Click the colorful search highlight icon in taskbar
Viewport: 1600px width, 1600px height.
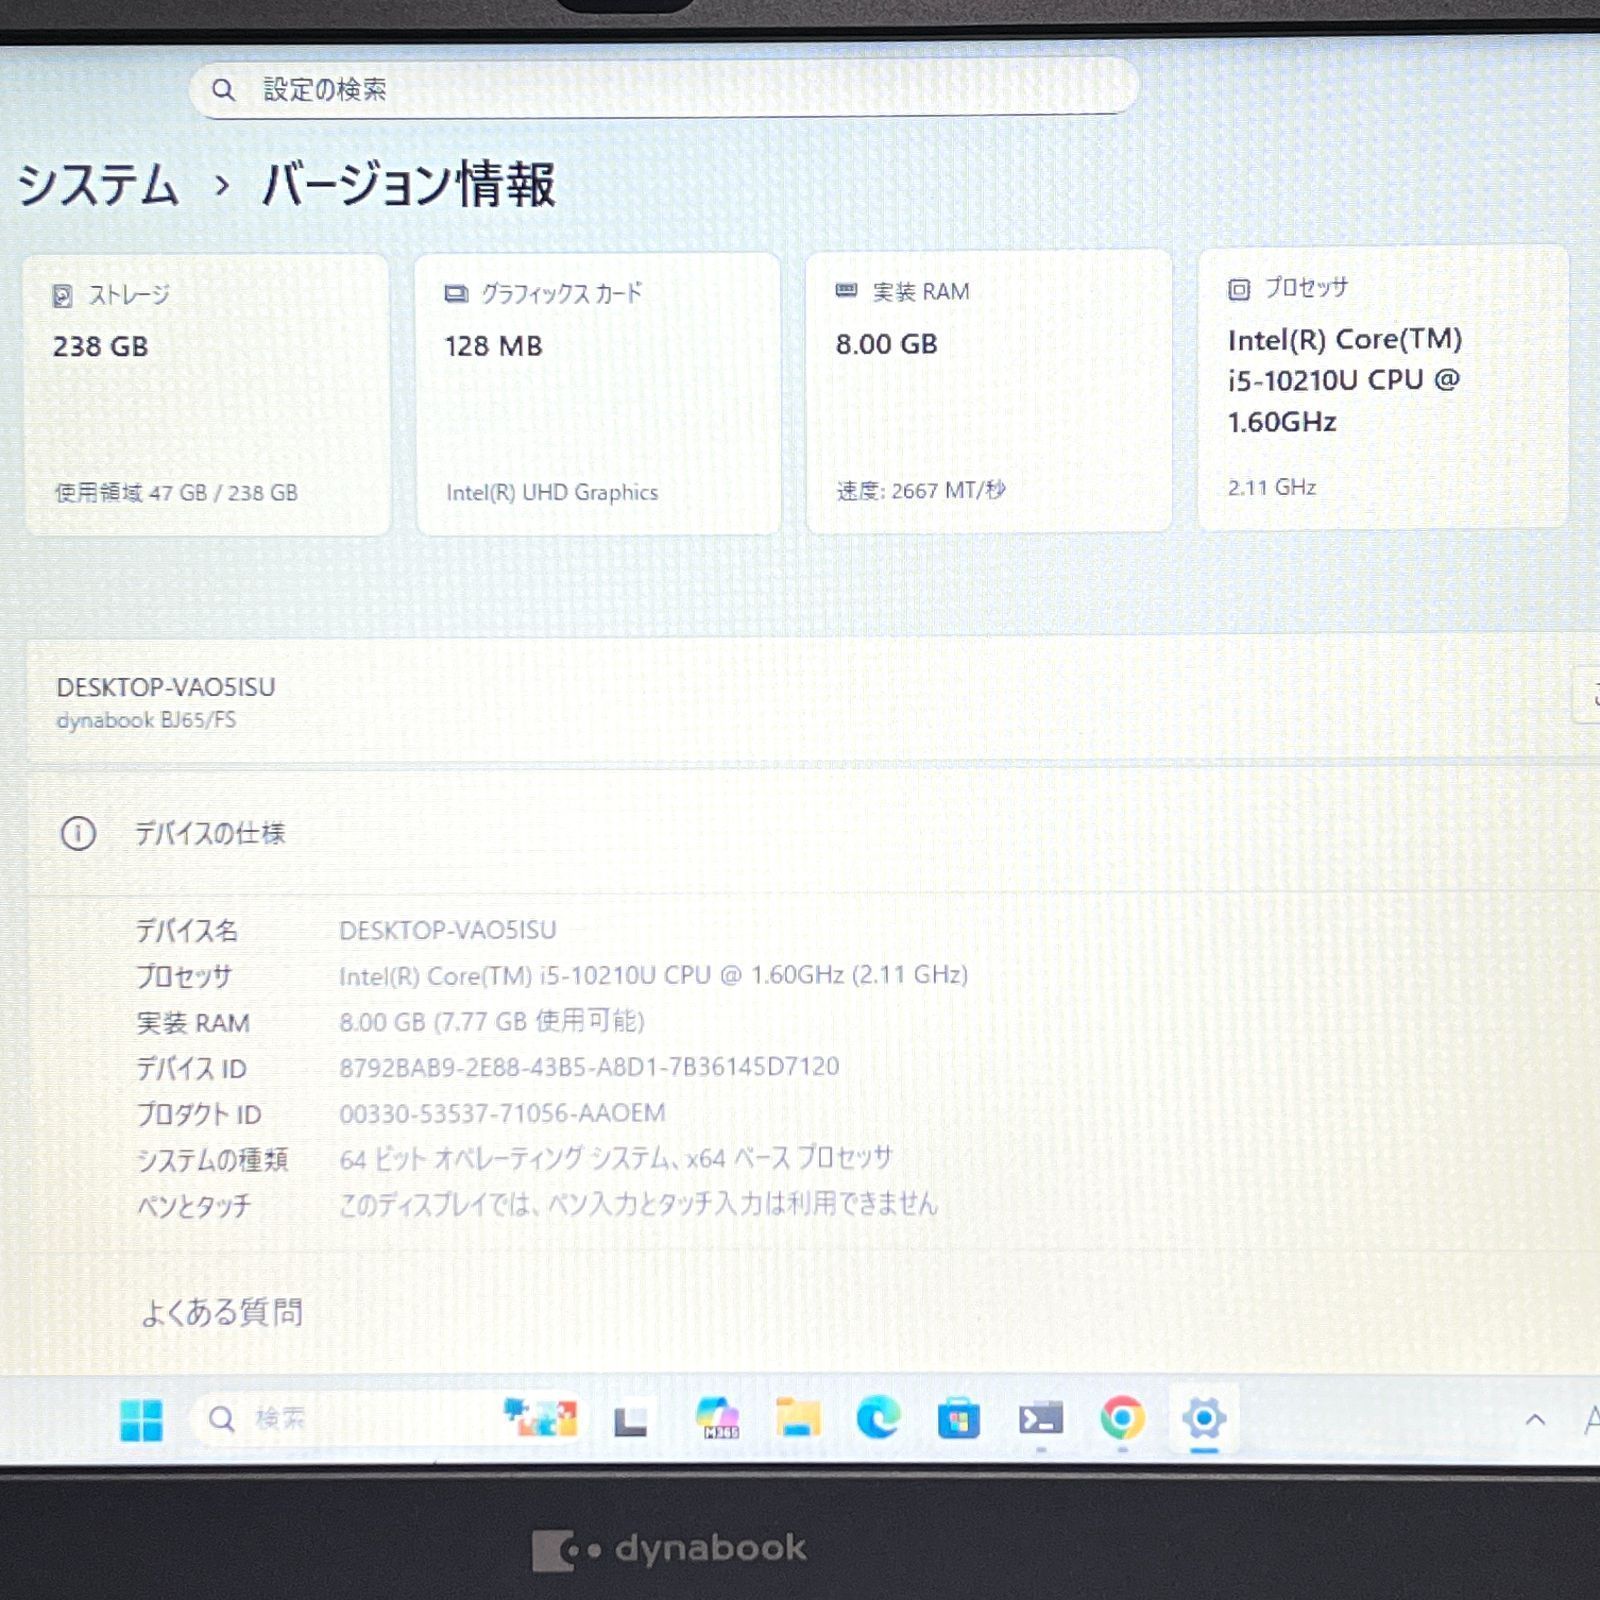click(x=540, y=1417)
